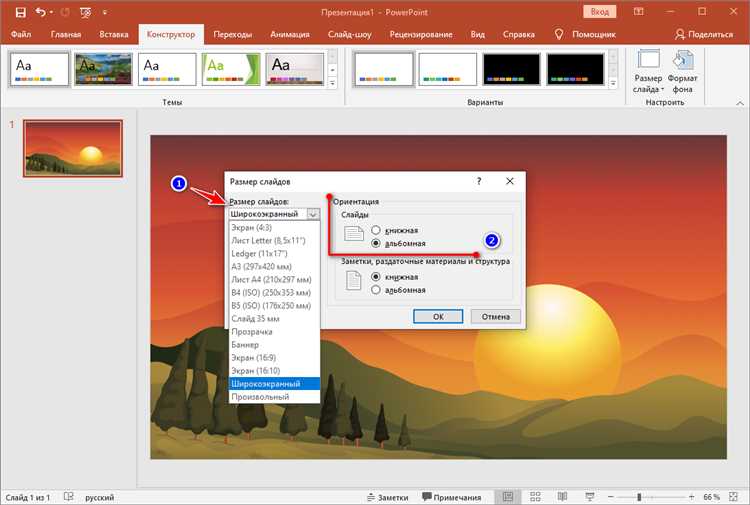
Task: Click the Формат фона icon
Action: (683, 70)
